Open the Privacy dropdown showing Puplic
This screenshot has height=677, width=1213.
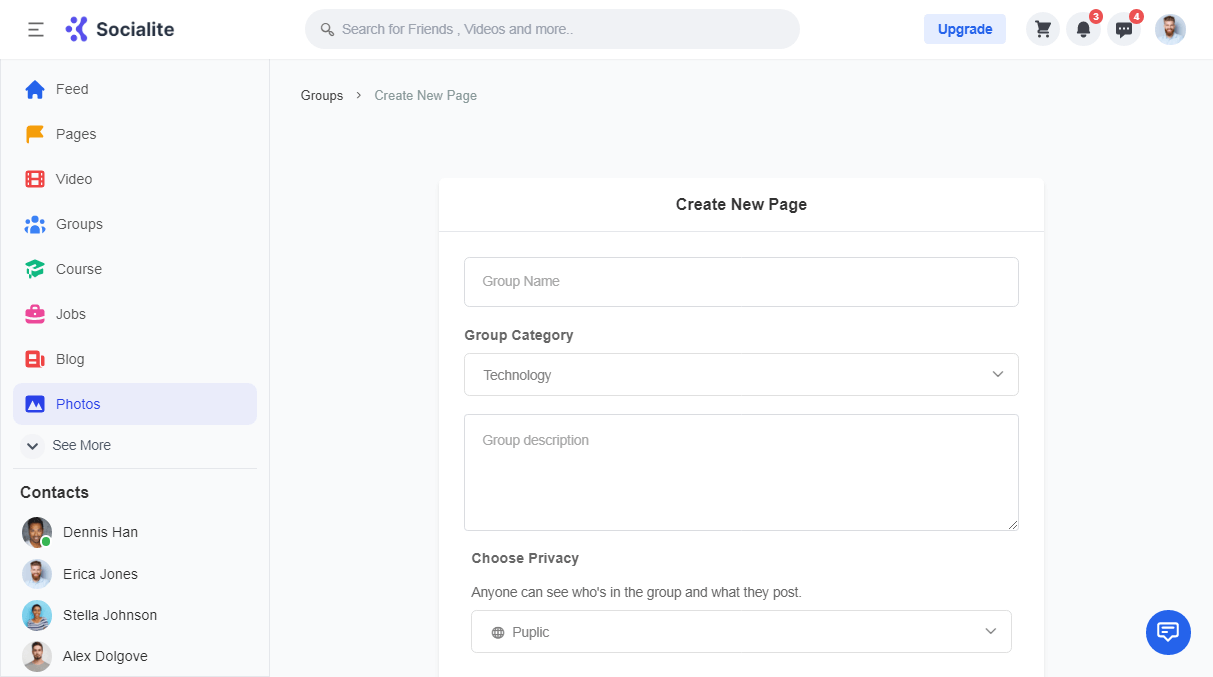coord(741,632)
